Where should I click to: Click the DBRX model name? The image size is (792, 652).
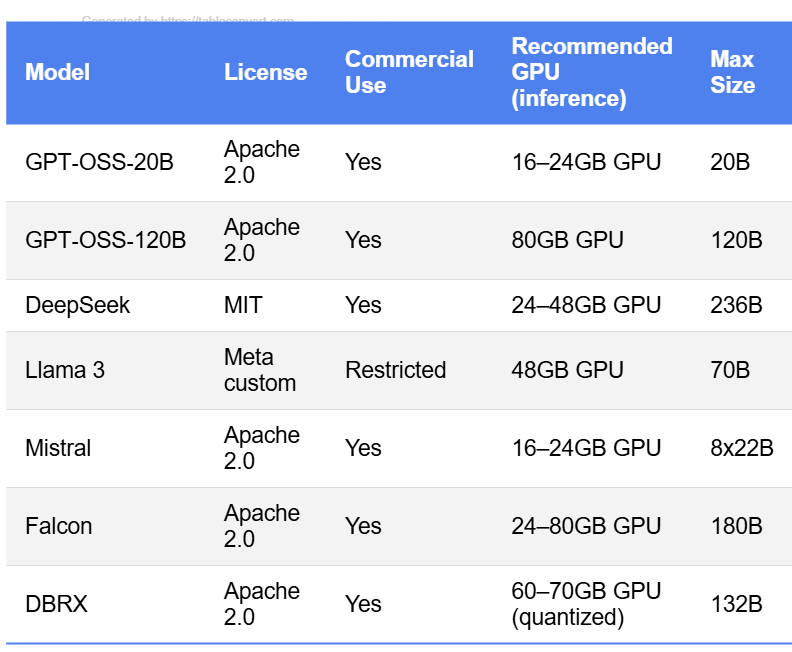55,604
